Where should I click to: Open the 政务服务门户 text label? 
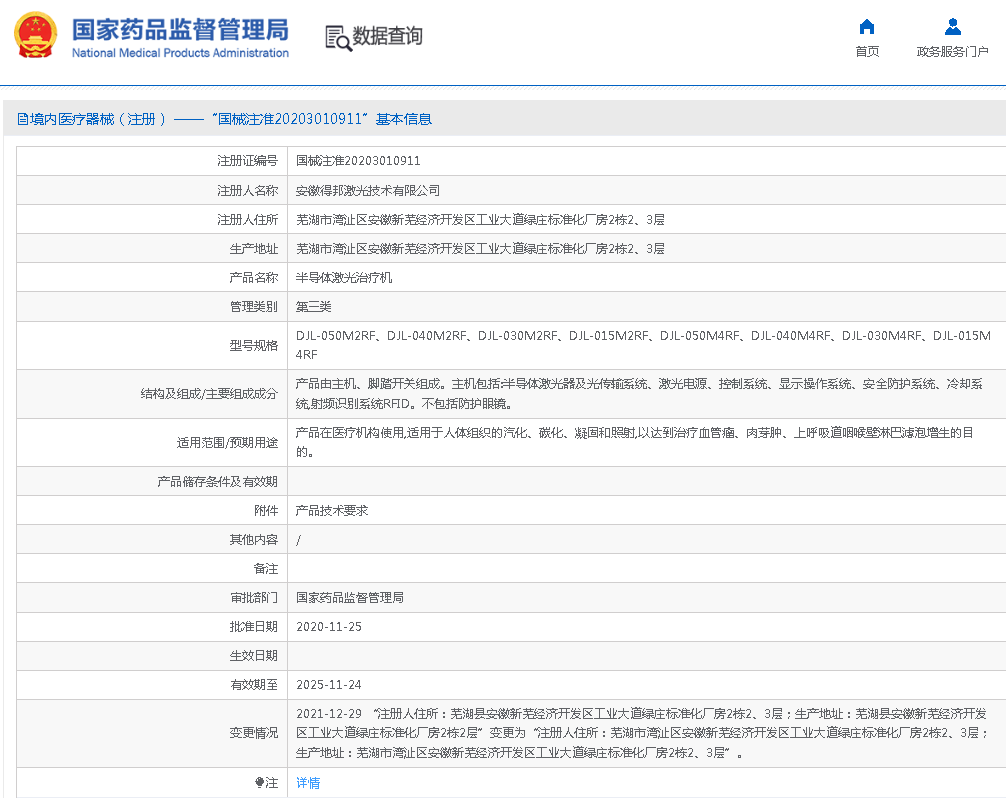(x=952, y=52)
